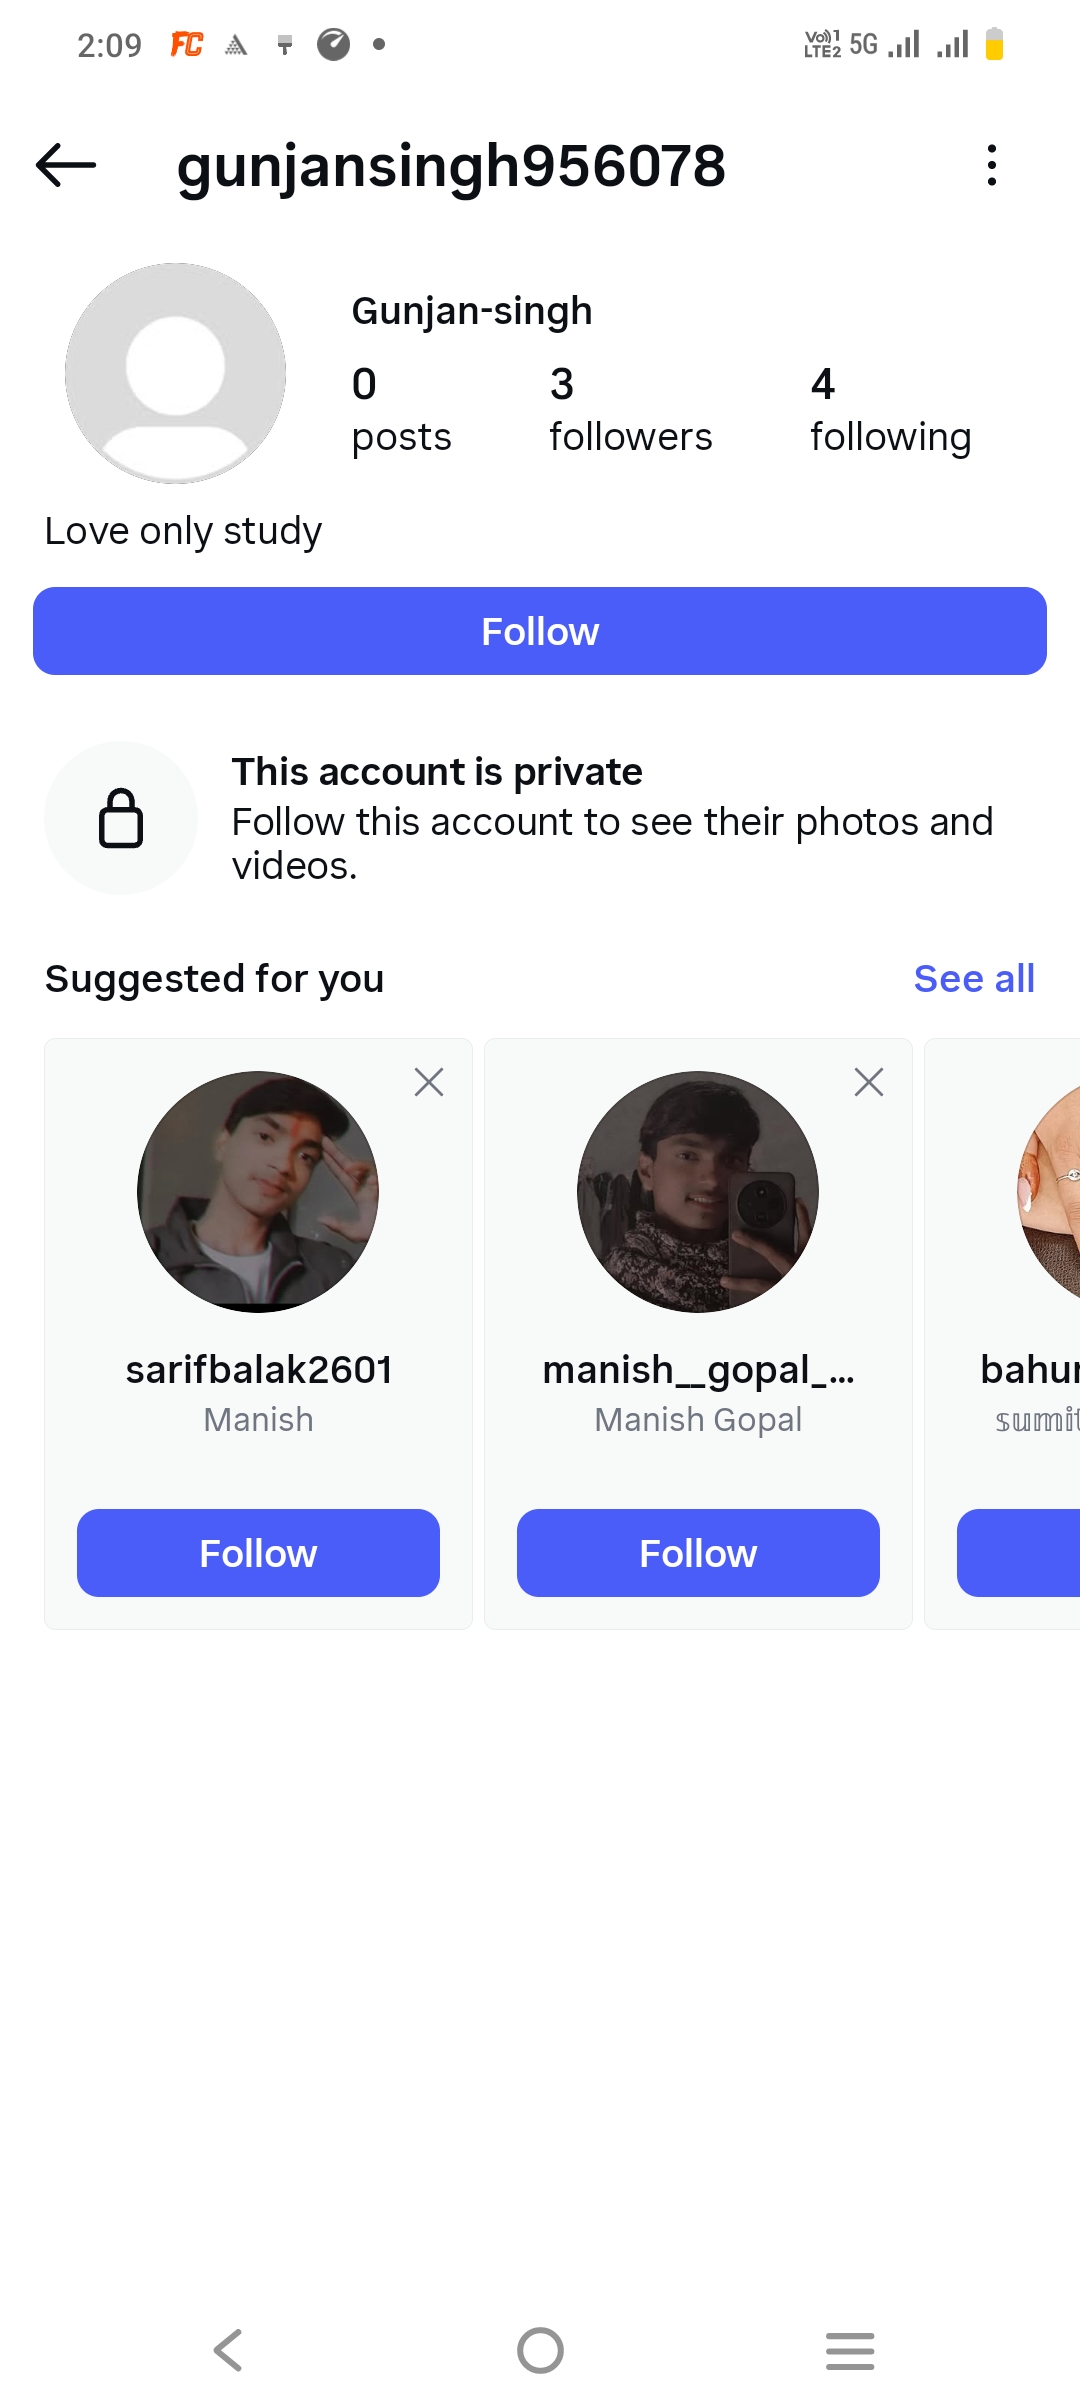Follow gunjansingh956078 with the main button

tap(540, 631)
